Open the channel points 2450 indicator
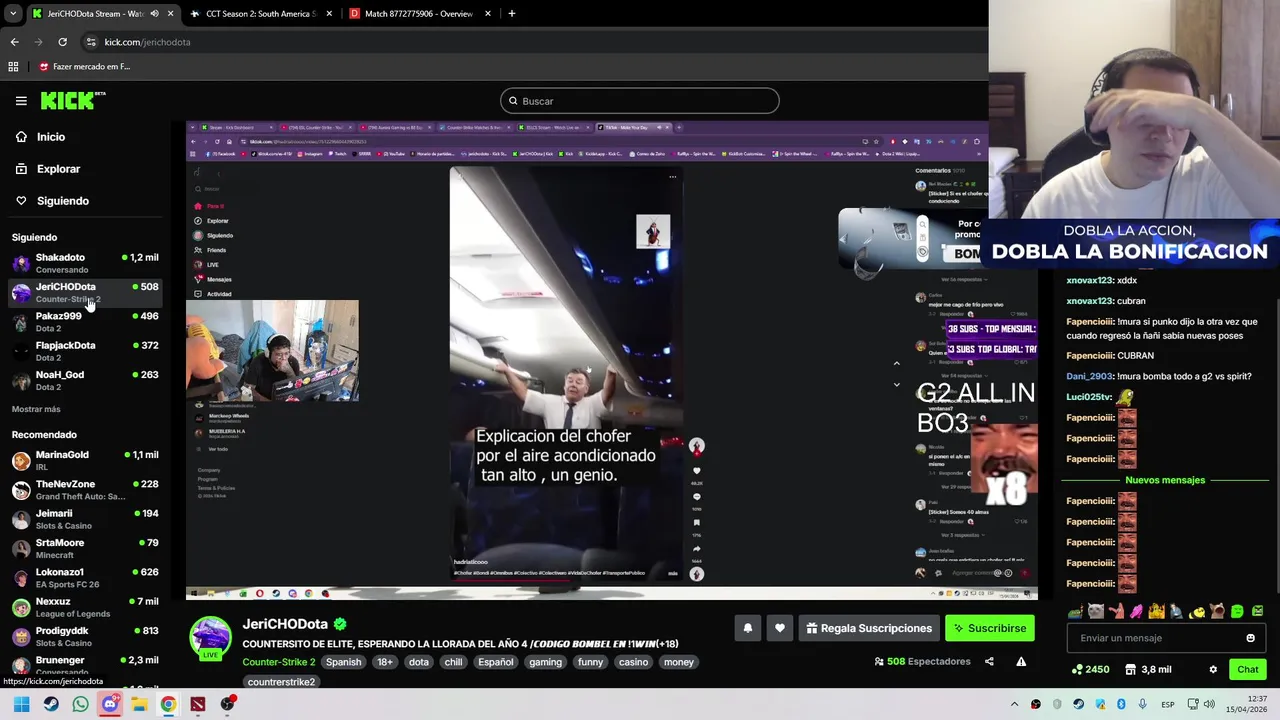Viewport: 1280px width, 720px height. [x=1091, y=669]
